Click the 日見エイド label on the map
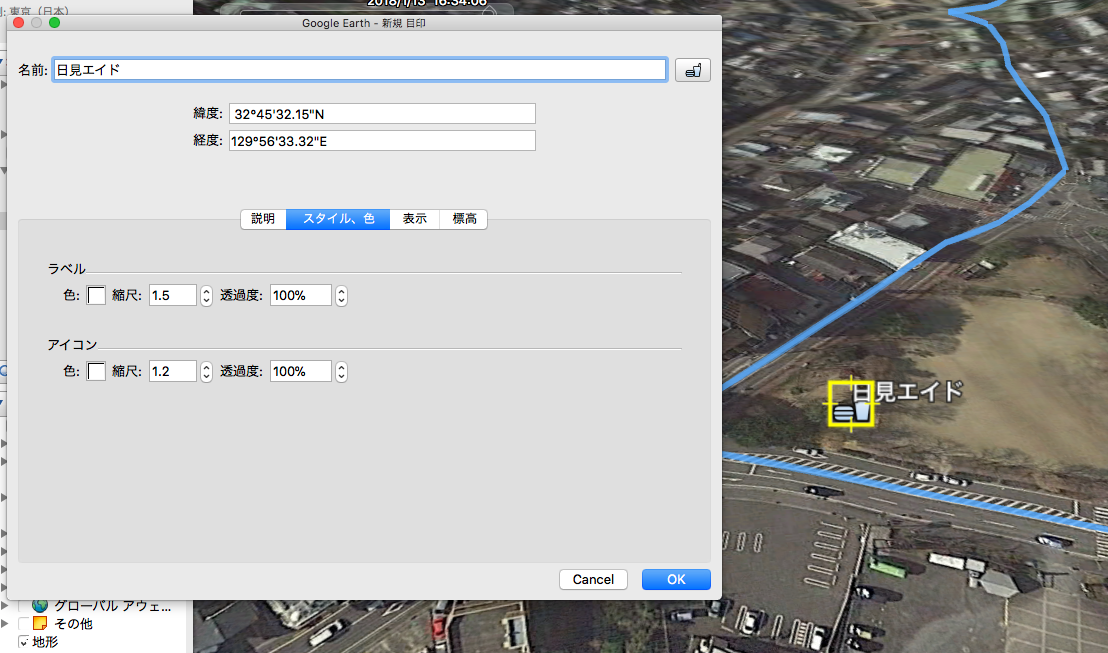The image size is (1108, 653). tap(909, 392)
